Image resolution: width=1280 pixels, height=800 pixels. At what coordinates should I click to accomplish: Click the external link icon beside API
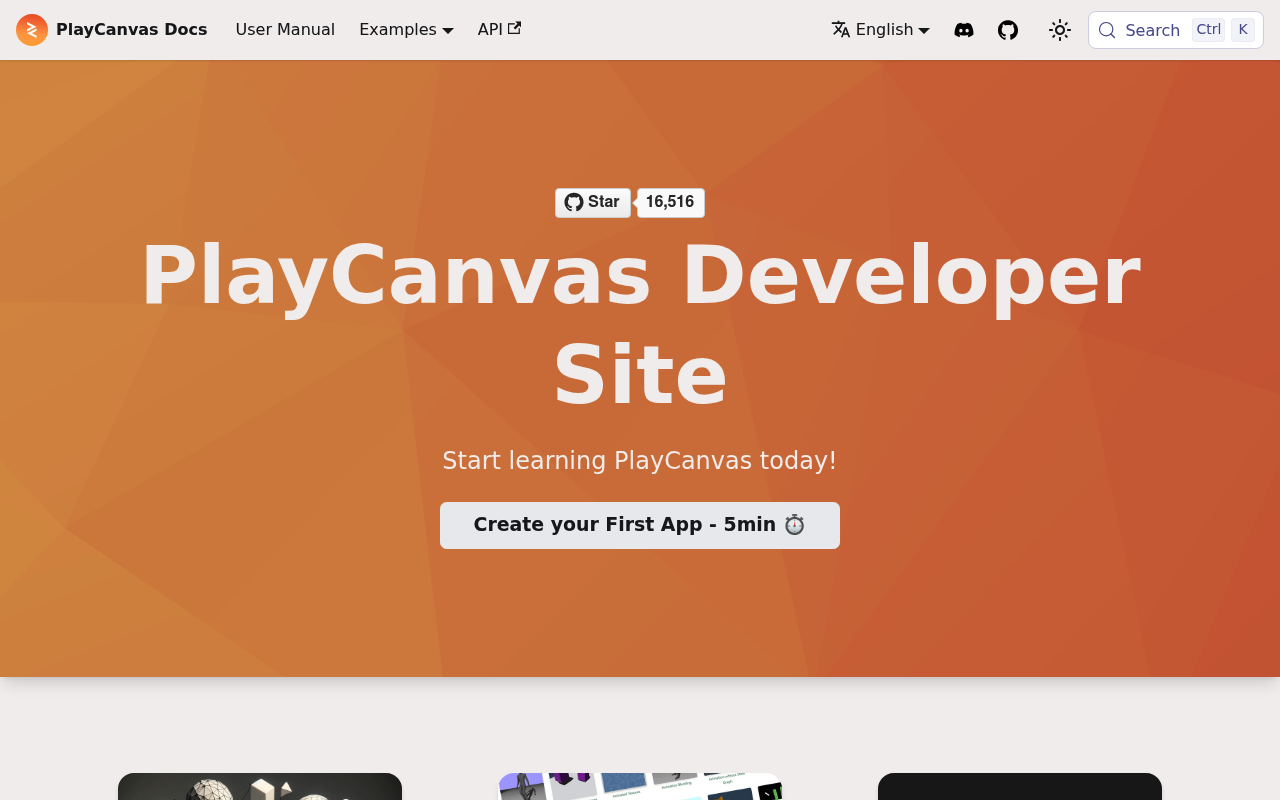(x=514, y=28)
